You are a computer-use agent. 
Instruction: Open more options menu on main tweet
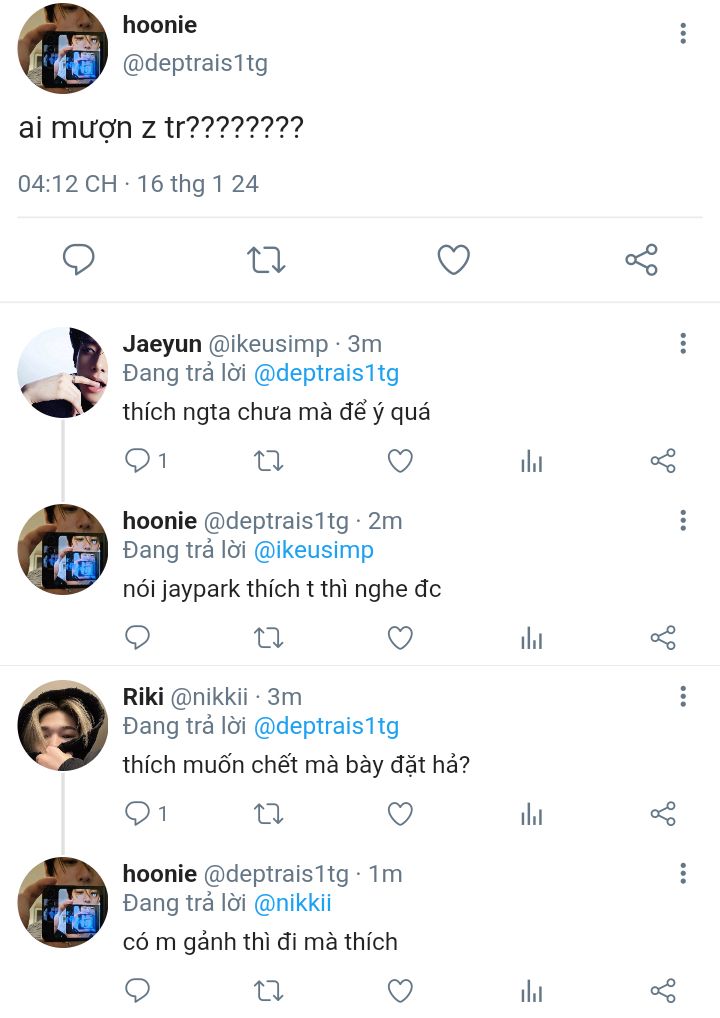point(683,34)
